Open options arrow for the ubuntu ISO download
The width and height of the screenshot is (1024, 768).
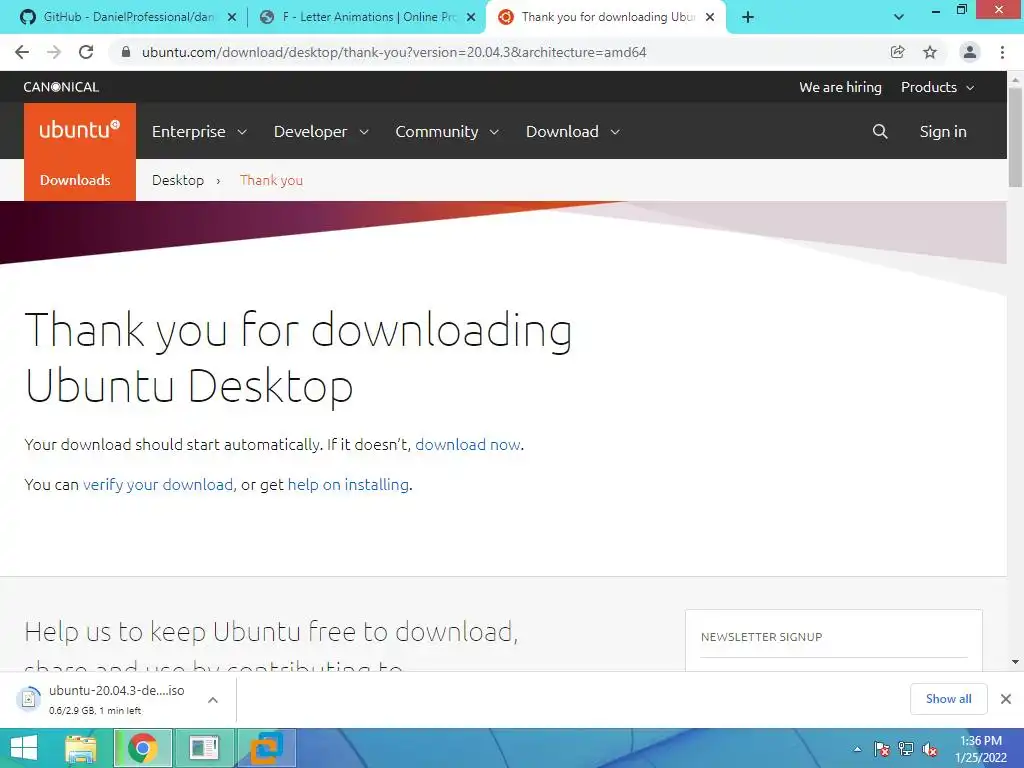213,699
